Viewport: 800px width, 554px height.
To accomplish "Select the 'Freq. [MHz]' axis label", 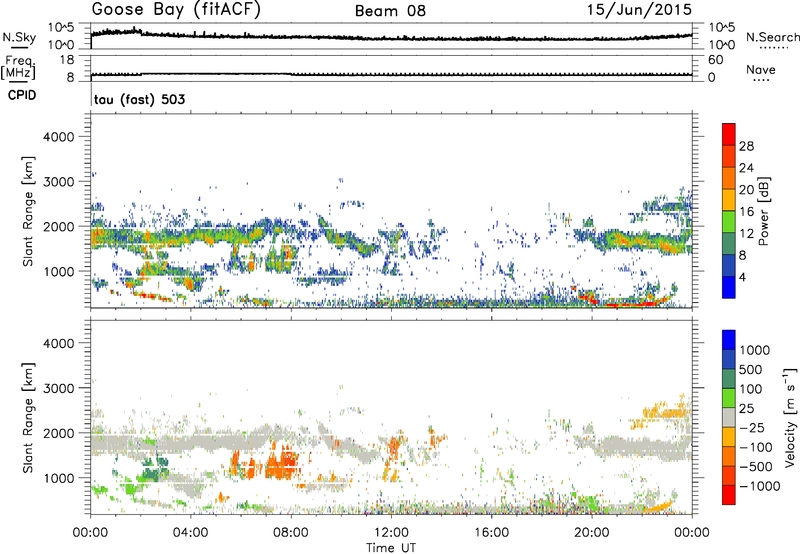I will click(x=18, y=68).
